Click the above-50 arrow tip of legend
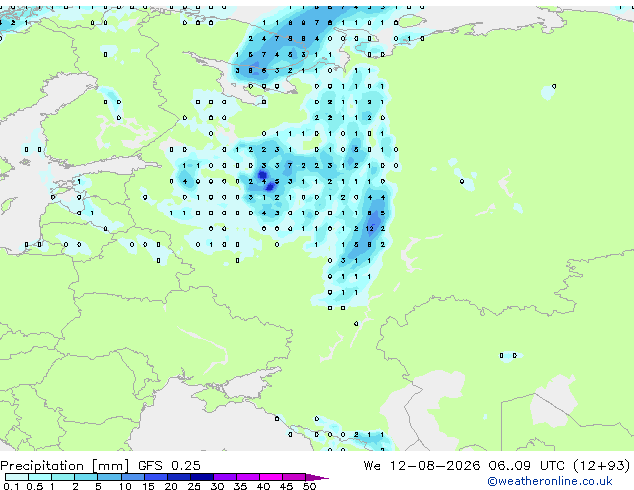634x490 pixels. pyautogui.click(x=317, y=477)
